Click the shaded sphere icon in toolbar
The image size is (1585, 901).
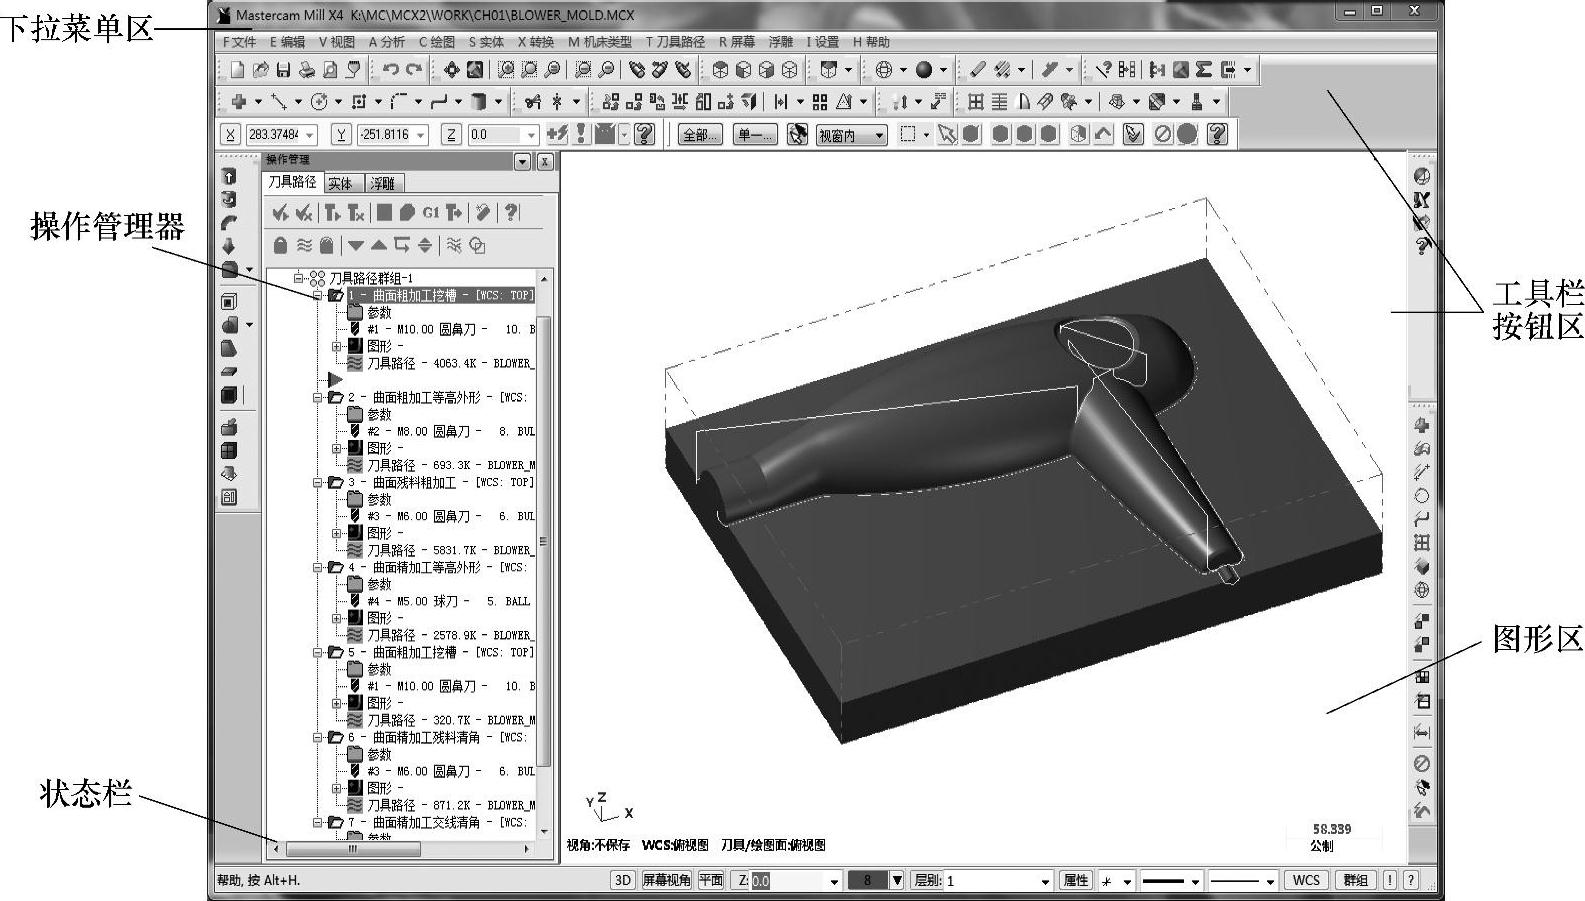(x=924, y=70)
